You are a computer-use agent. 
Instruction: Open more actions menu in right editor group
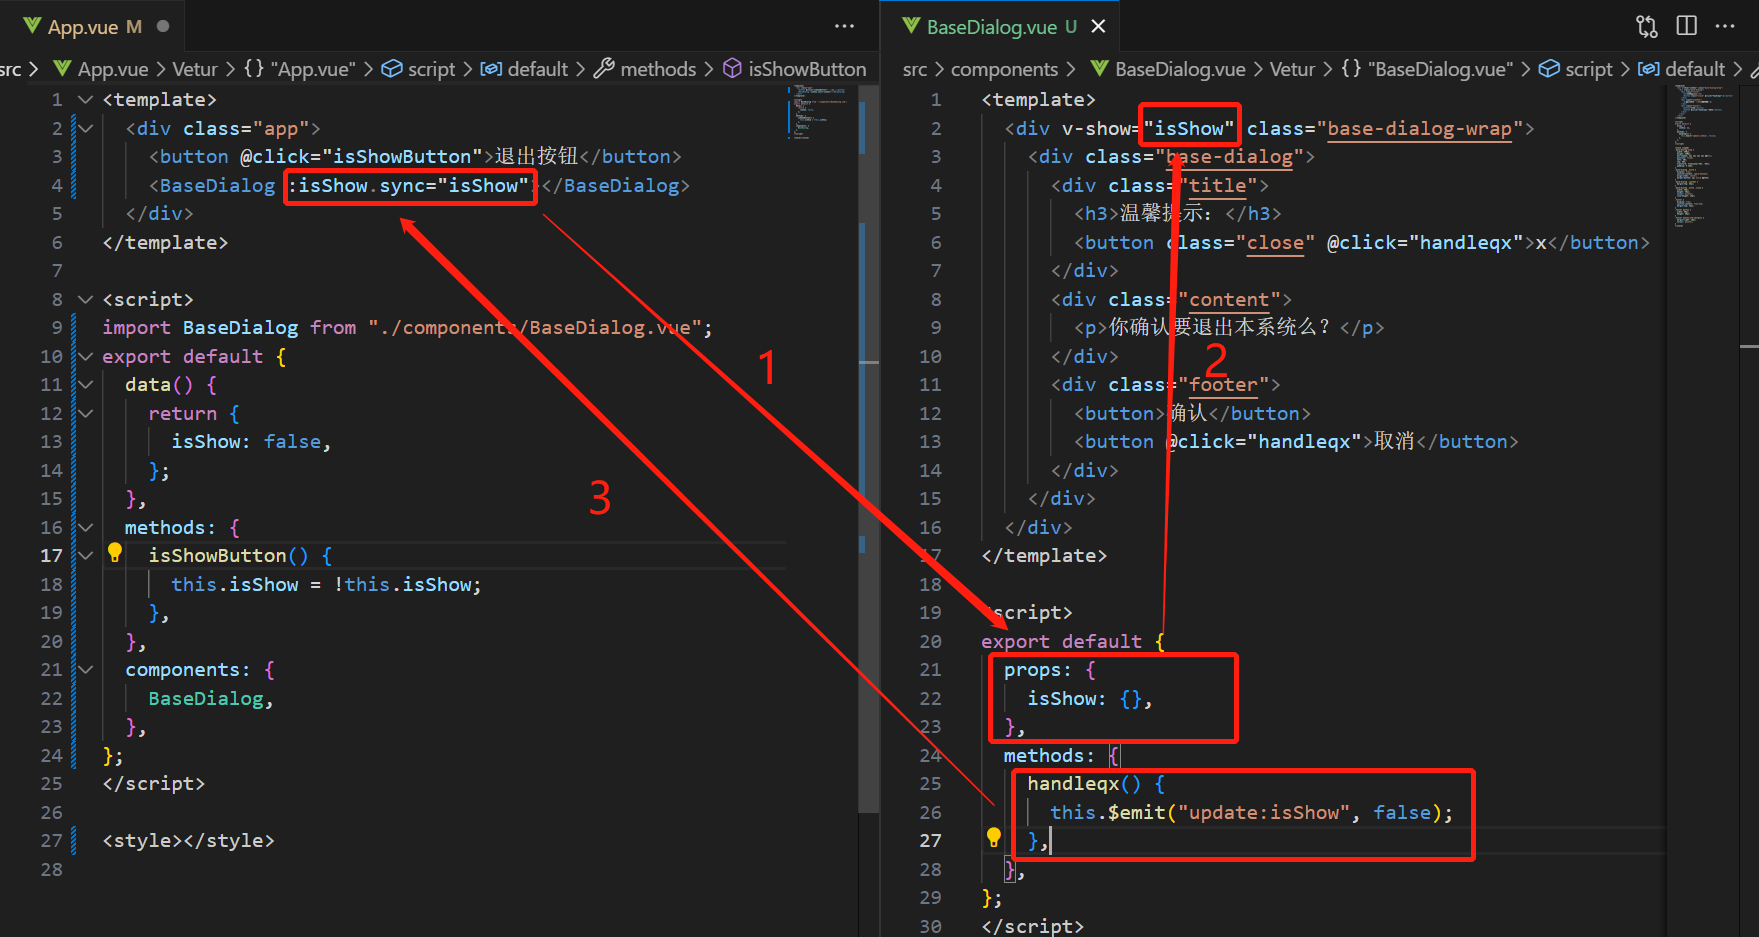pyautogui.click(x=1725, y=26)
